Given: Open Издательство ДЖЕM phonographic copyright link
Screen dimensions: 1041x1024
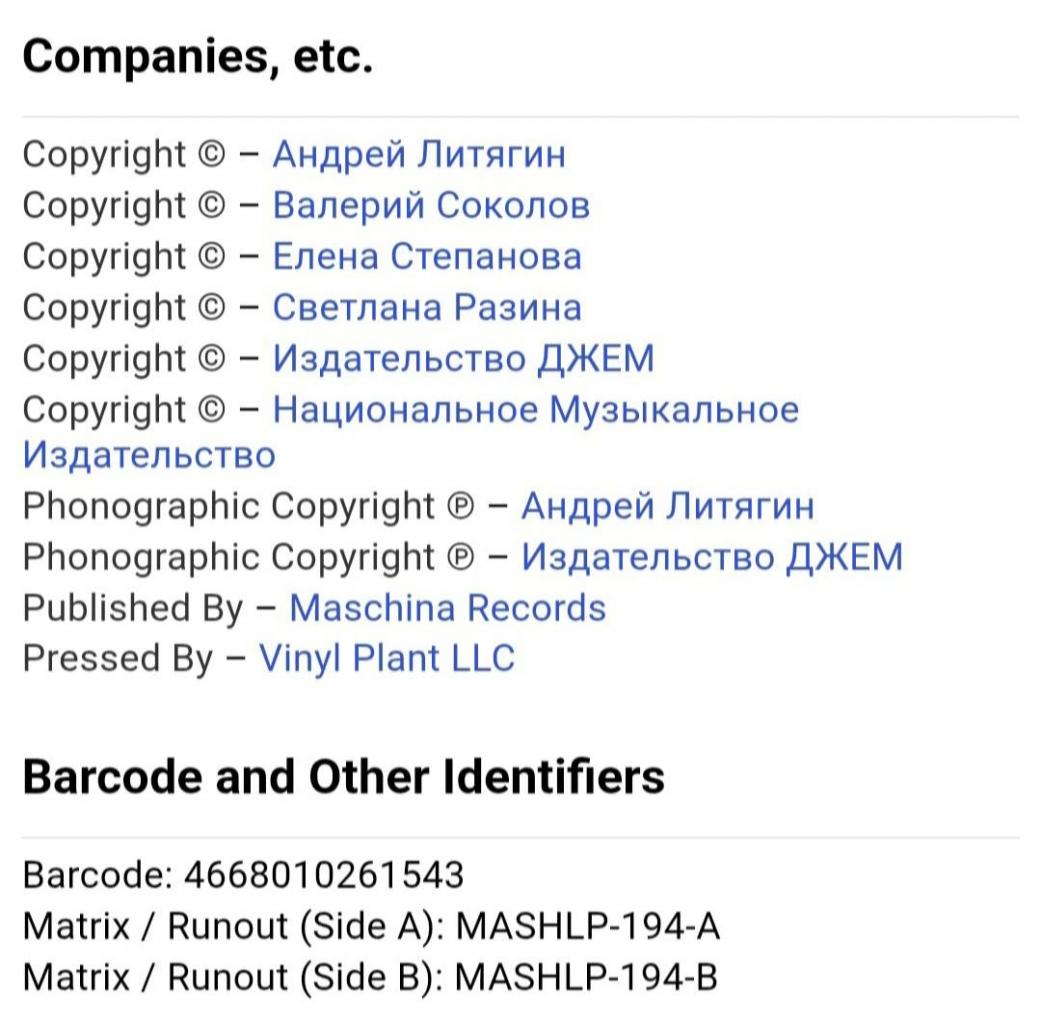Looking at the screenshot, I should 712,556.
